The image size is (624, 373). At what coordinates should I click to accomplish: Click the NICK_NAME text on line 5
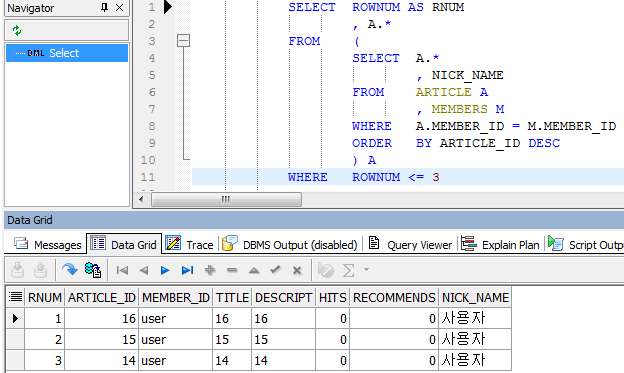click(x=468, y=75)
